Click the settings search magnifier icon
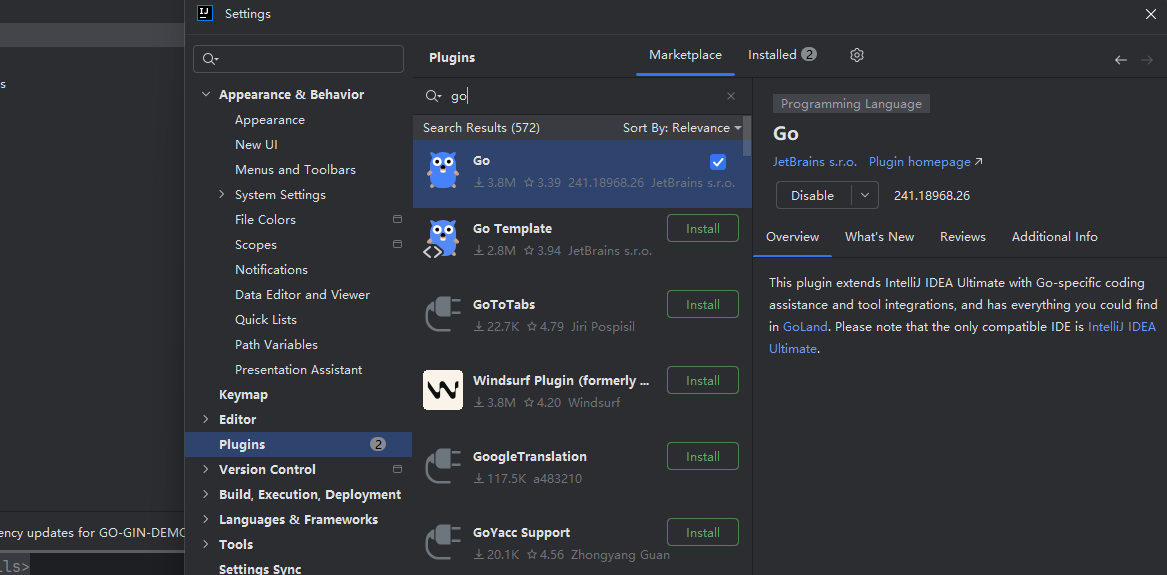 209,59
